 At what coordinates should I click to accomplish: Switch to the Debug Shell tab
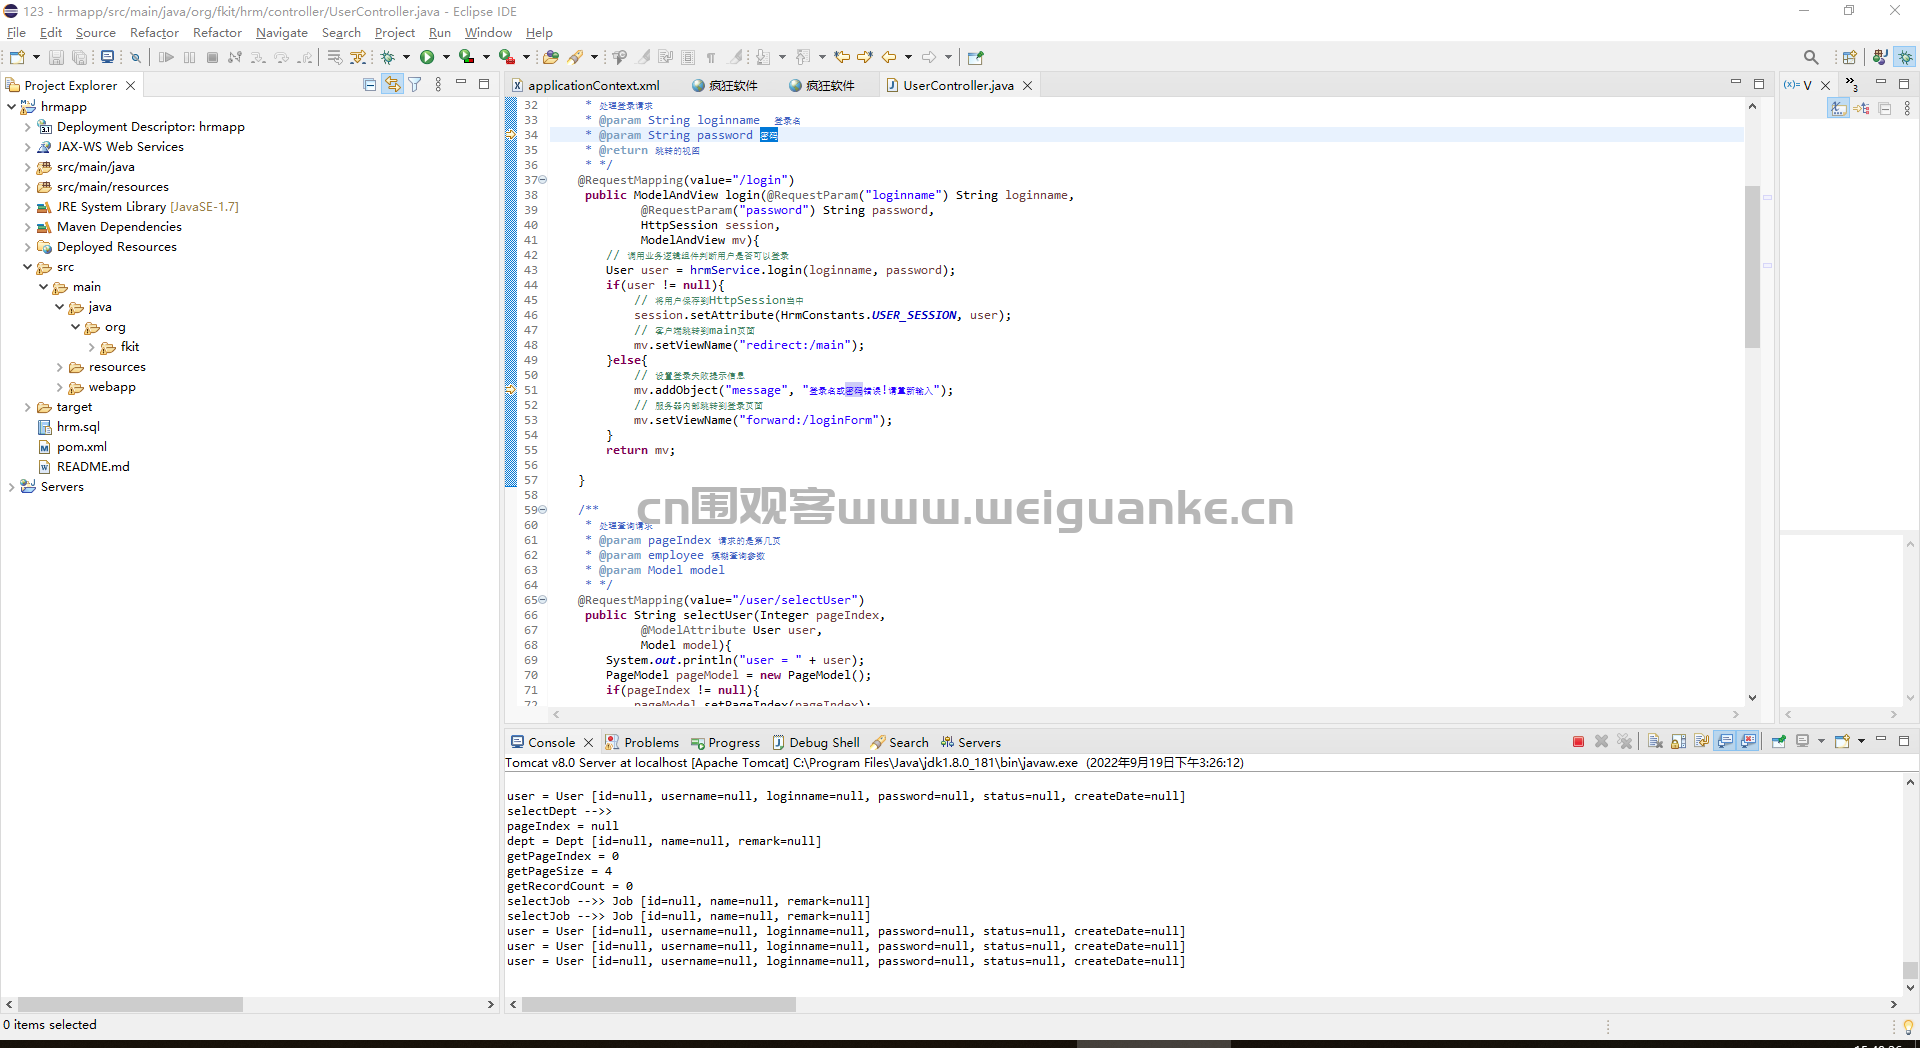[x=815, y=742]
